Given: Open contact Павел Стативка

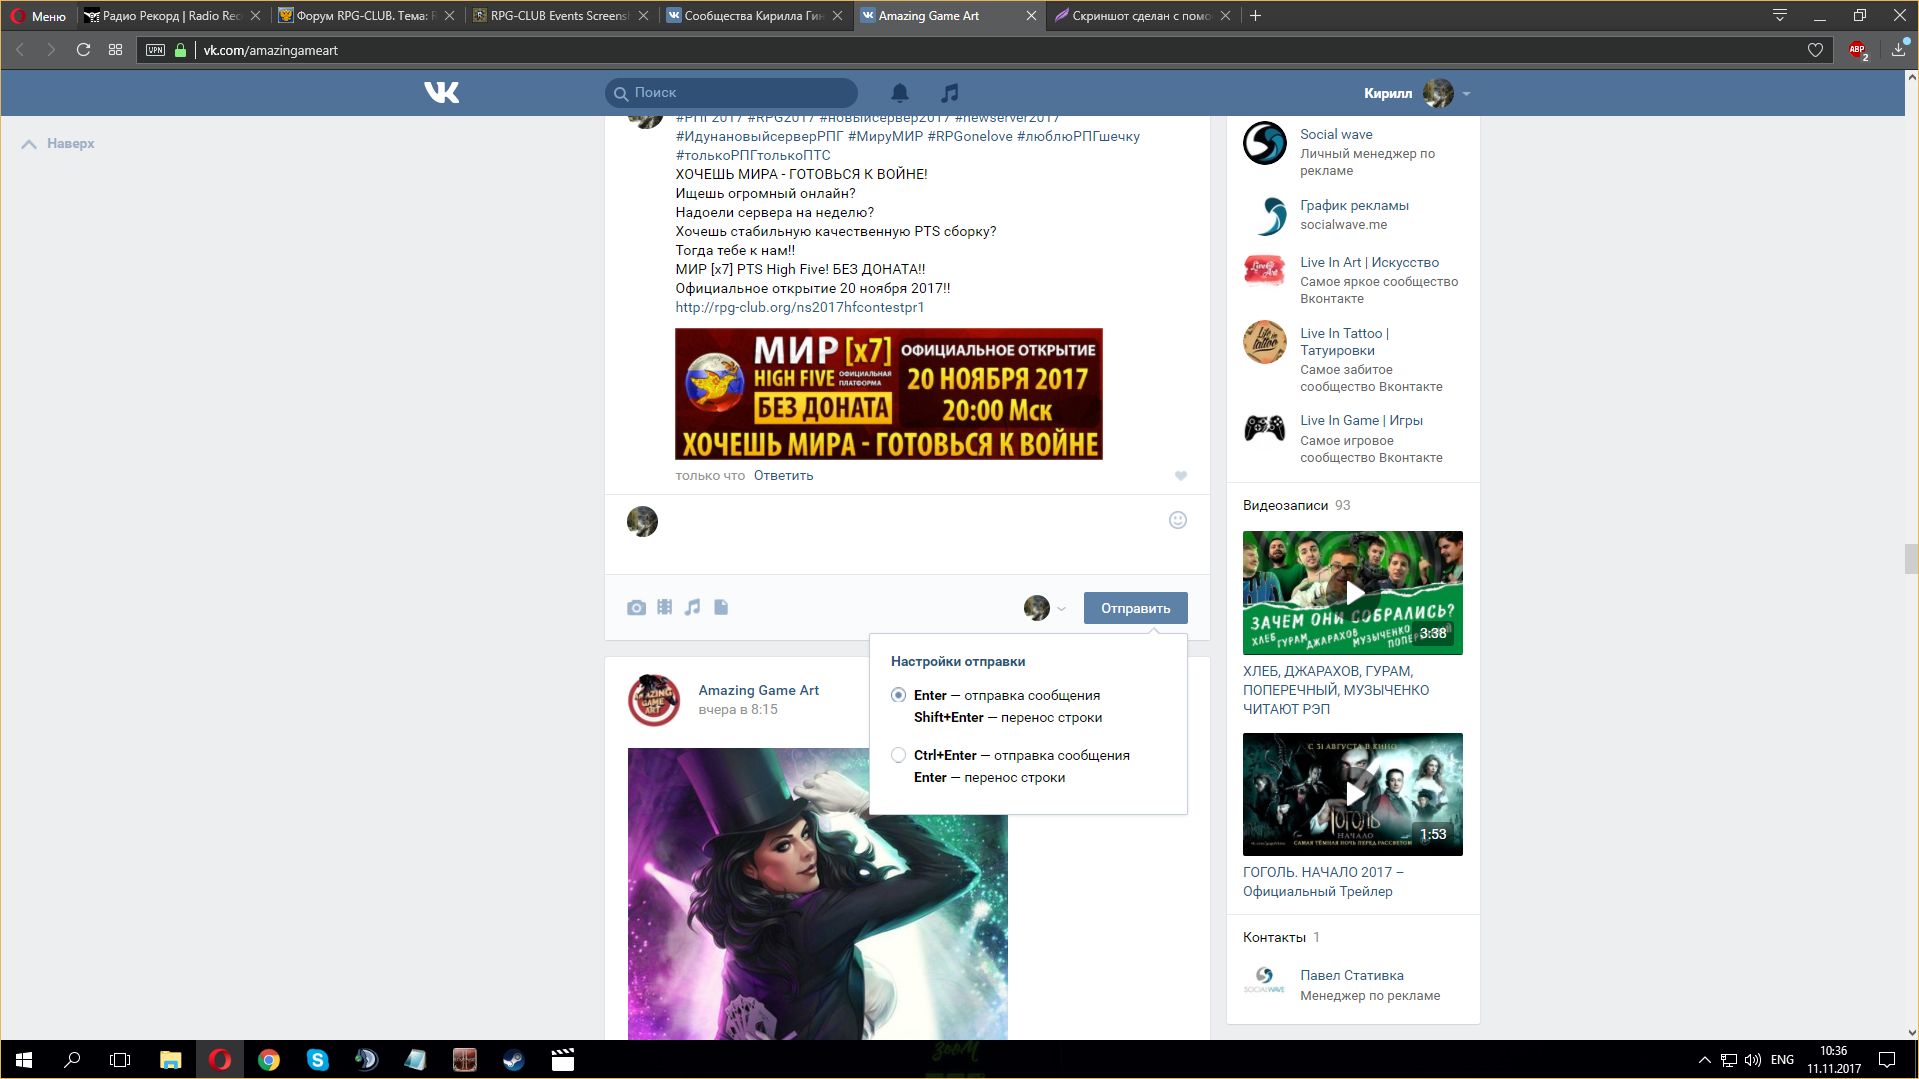Looking at the screenshot, I should pyautogui.click(x=1351, y=975).
